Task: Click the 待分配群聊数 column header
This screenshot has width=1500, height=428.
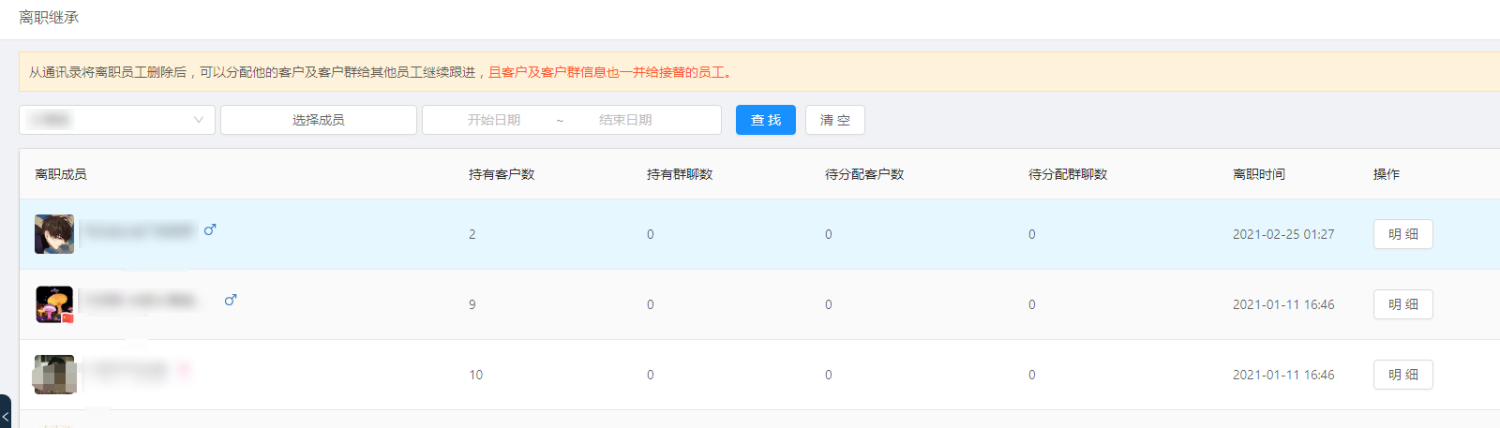Action: (x=1068, y=174)
